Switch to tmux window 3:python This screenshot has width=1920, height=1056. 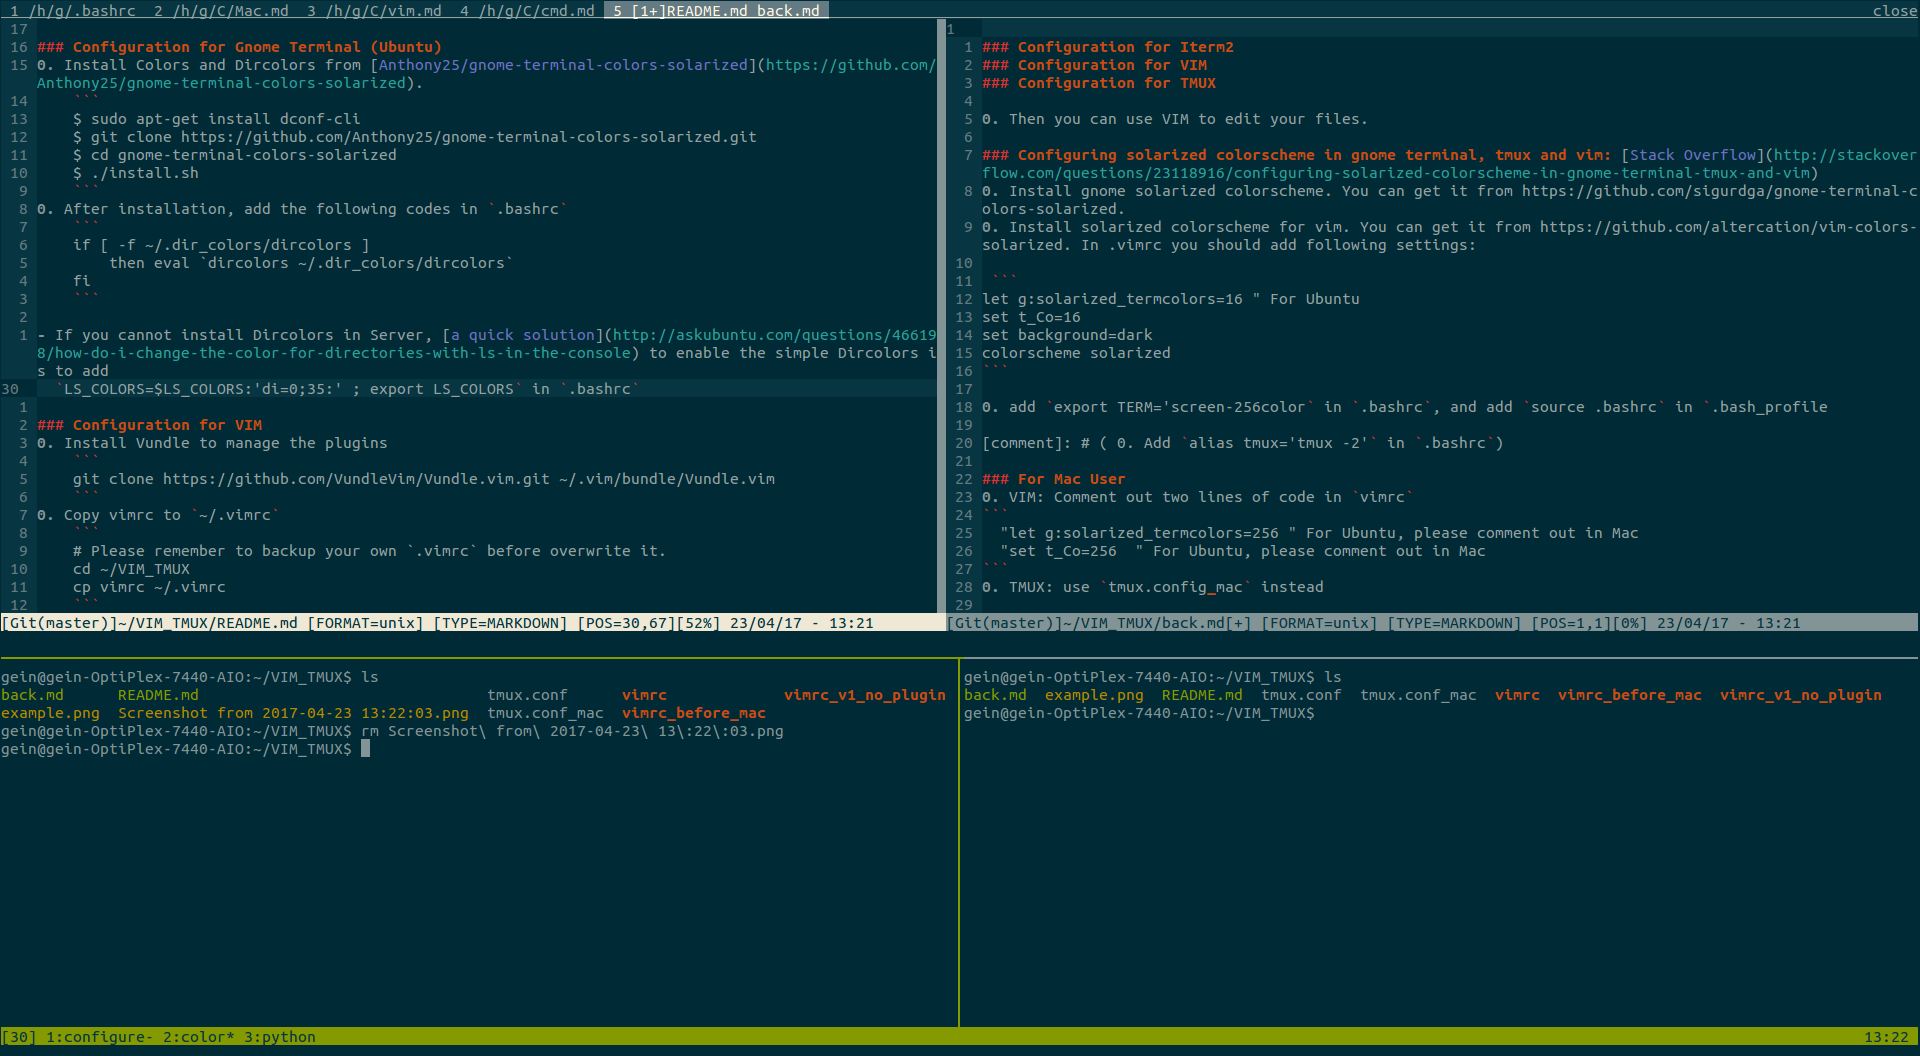pyautogui.click(x=280, y=1037)
